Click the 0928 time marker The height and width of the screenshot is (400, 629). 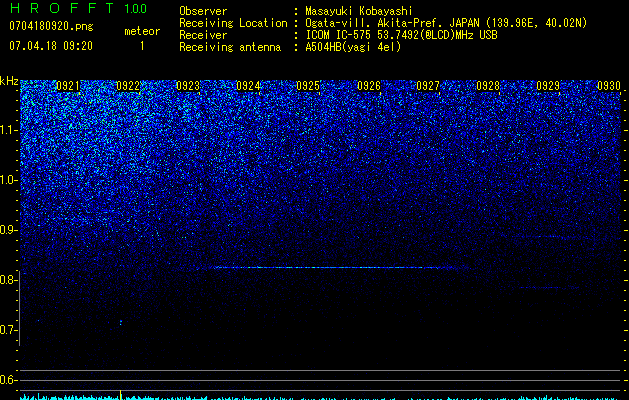(488, 86)
